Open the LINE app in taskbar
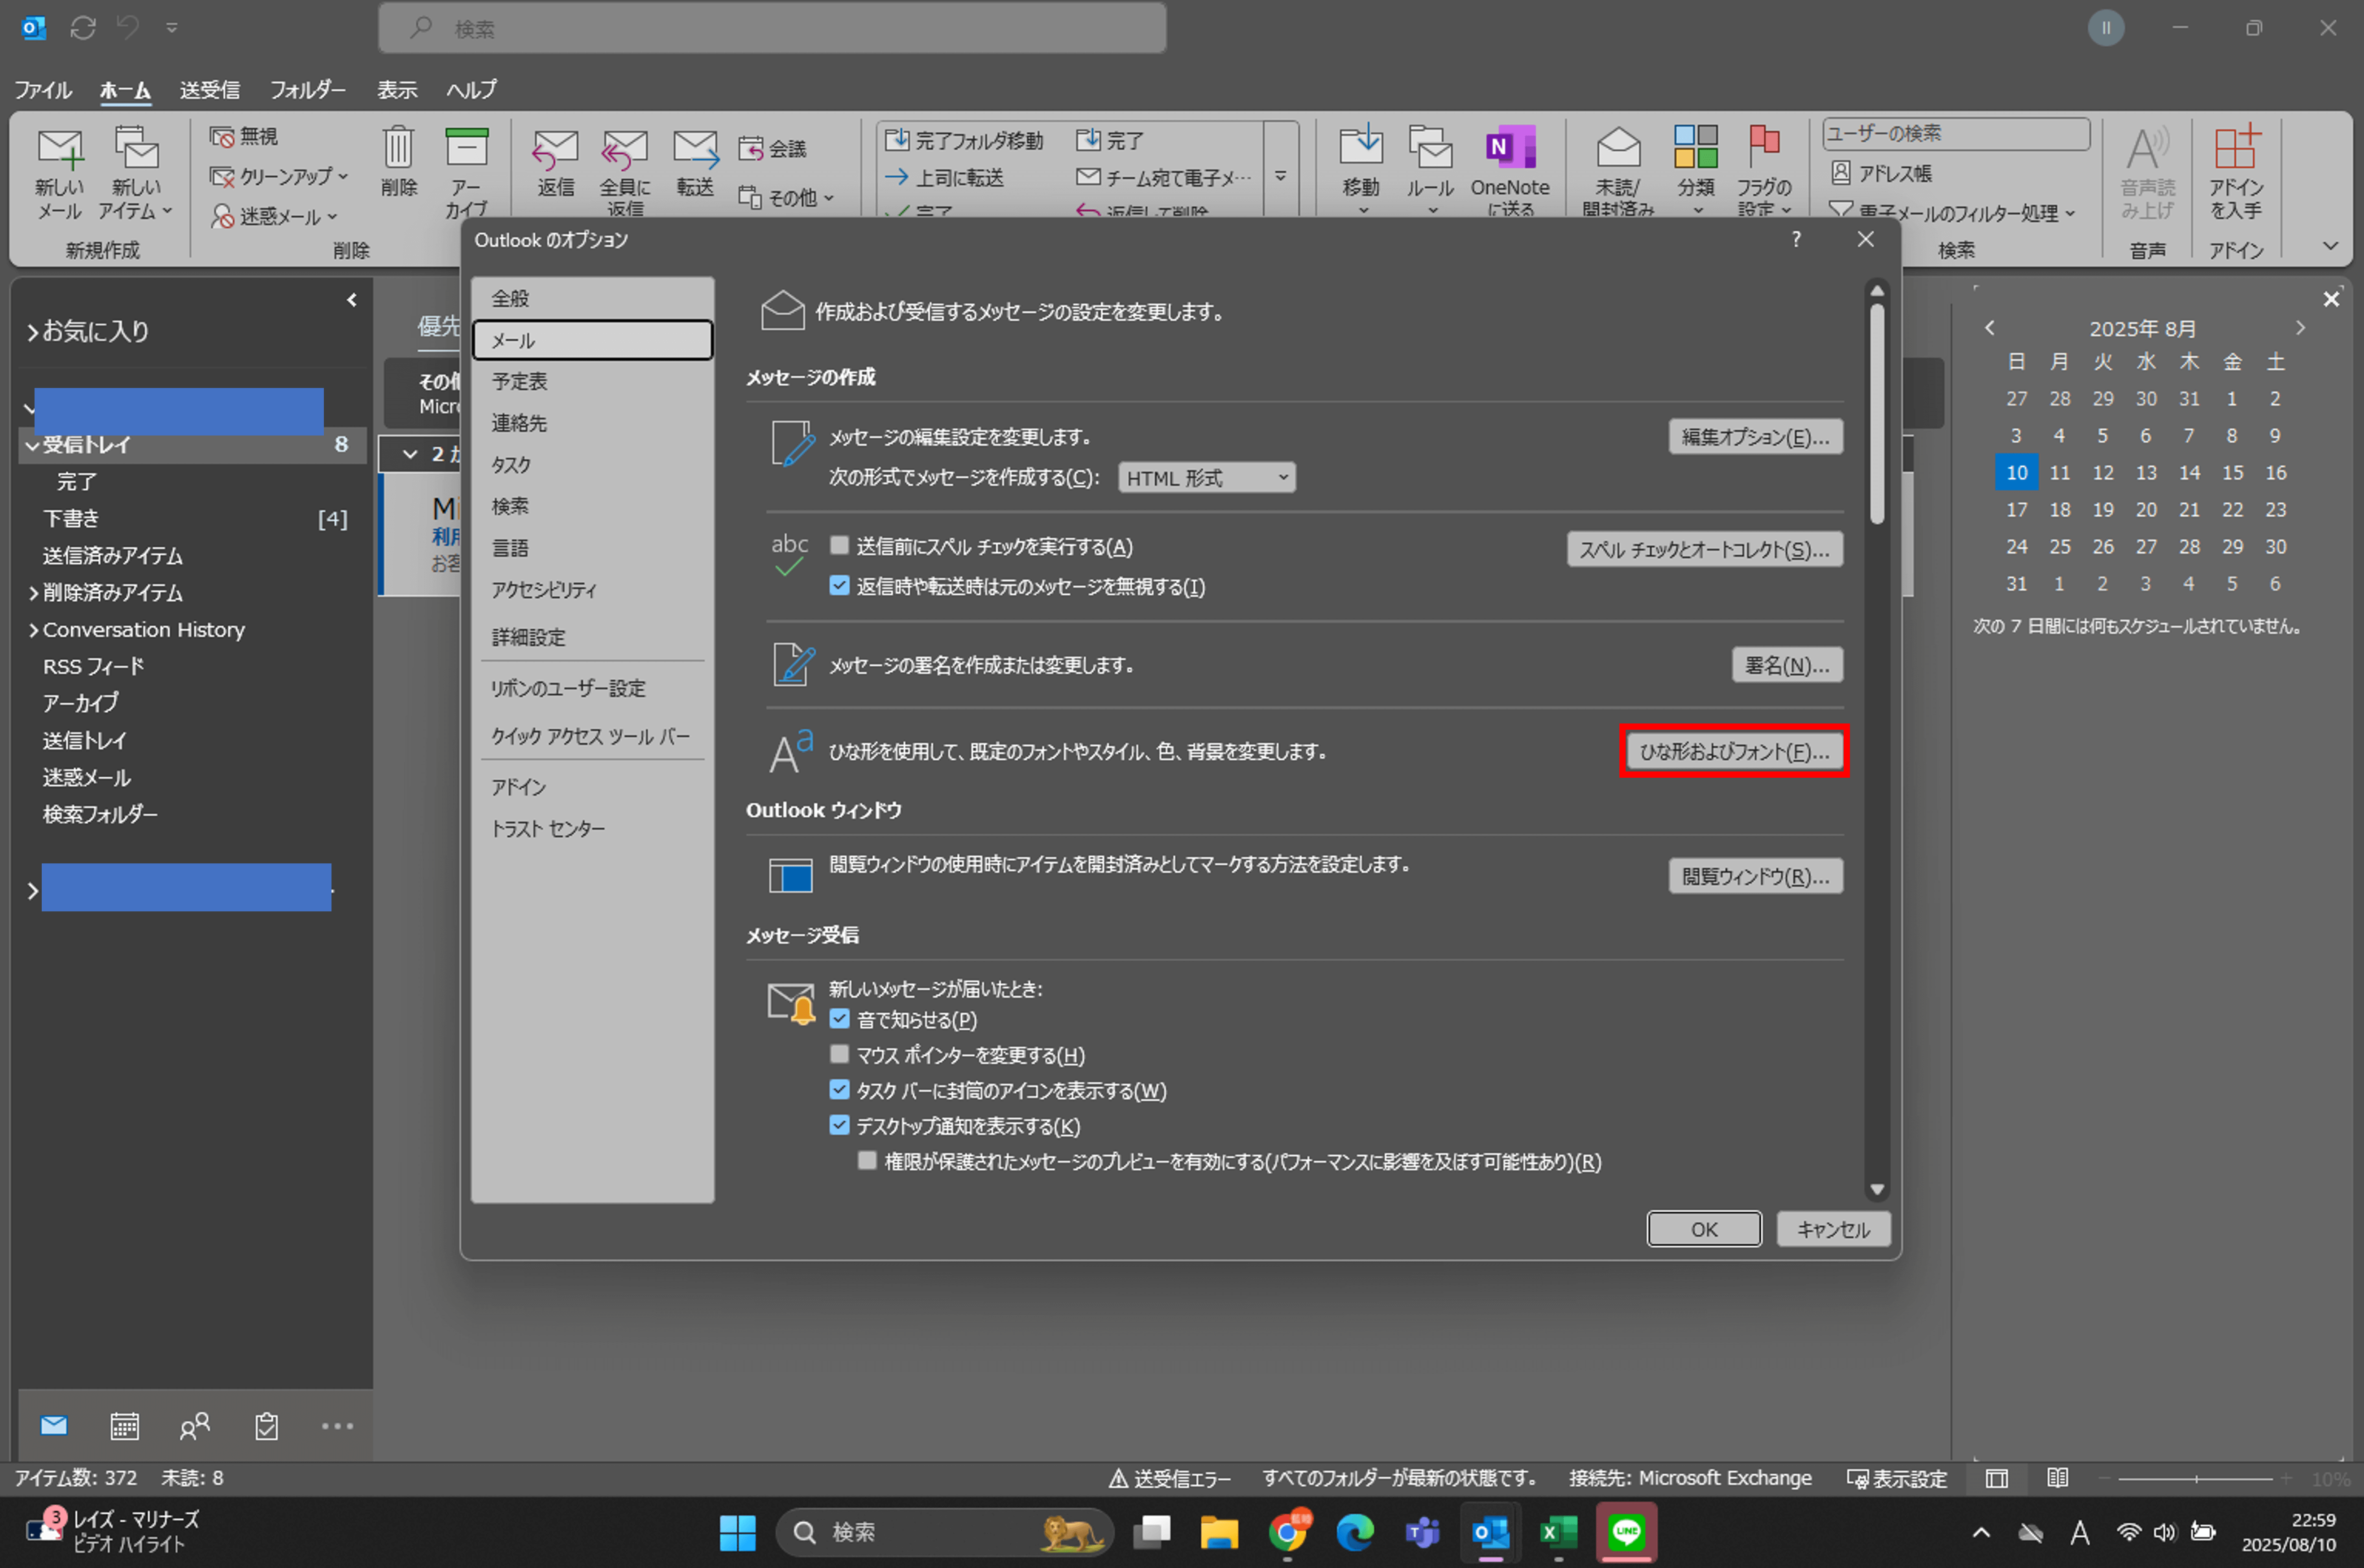Image resolution: width=2364 pixels, height=1568 pixels. click(1626, 1531)
